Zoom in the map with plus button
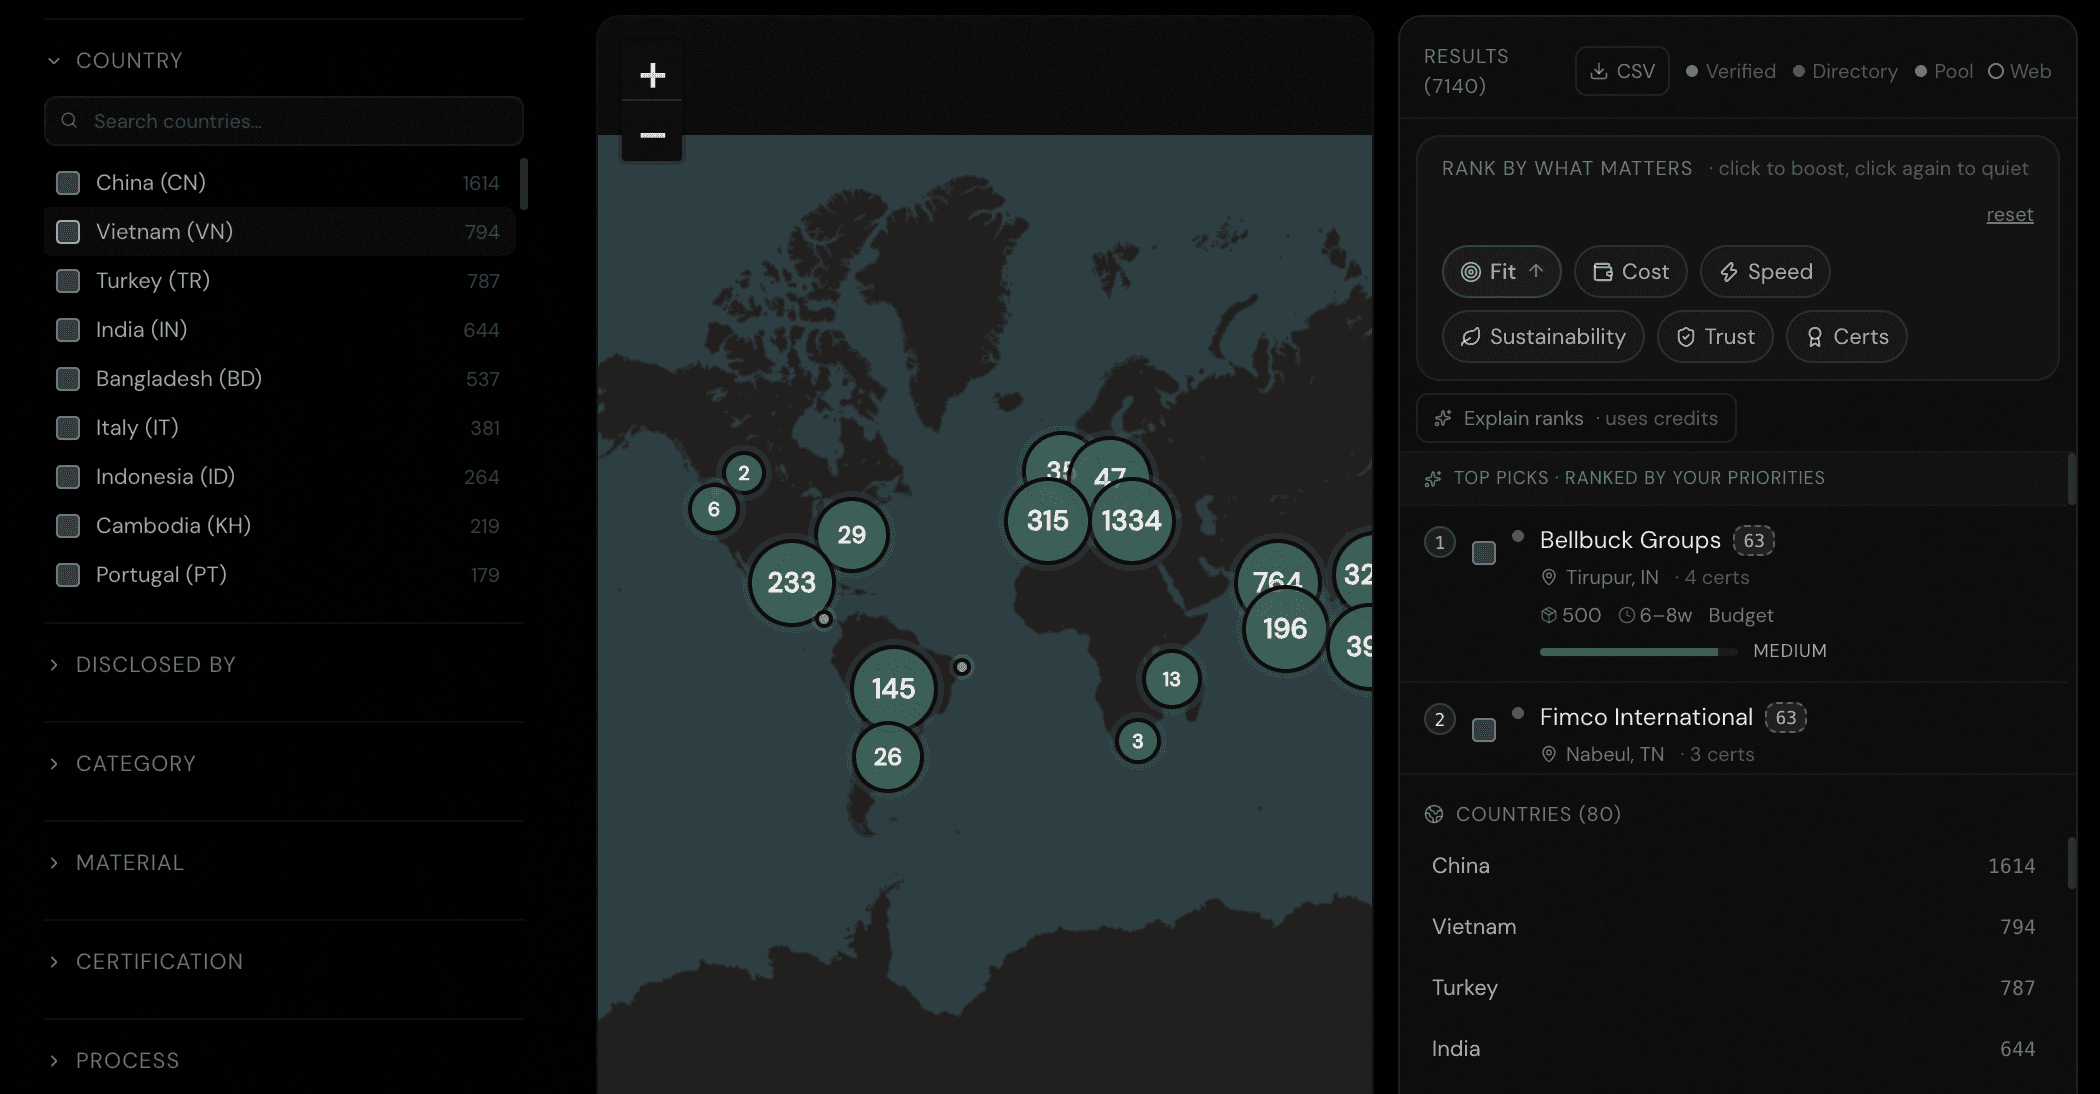The height and width of the screenshot is (1094, 2100). [652, 75]
